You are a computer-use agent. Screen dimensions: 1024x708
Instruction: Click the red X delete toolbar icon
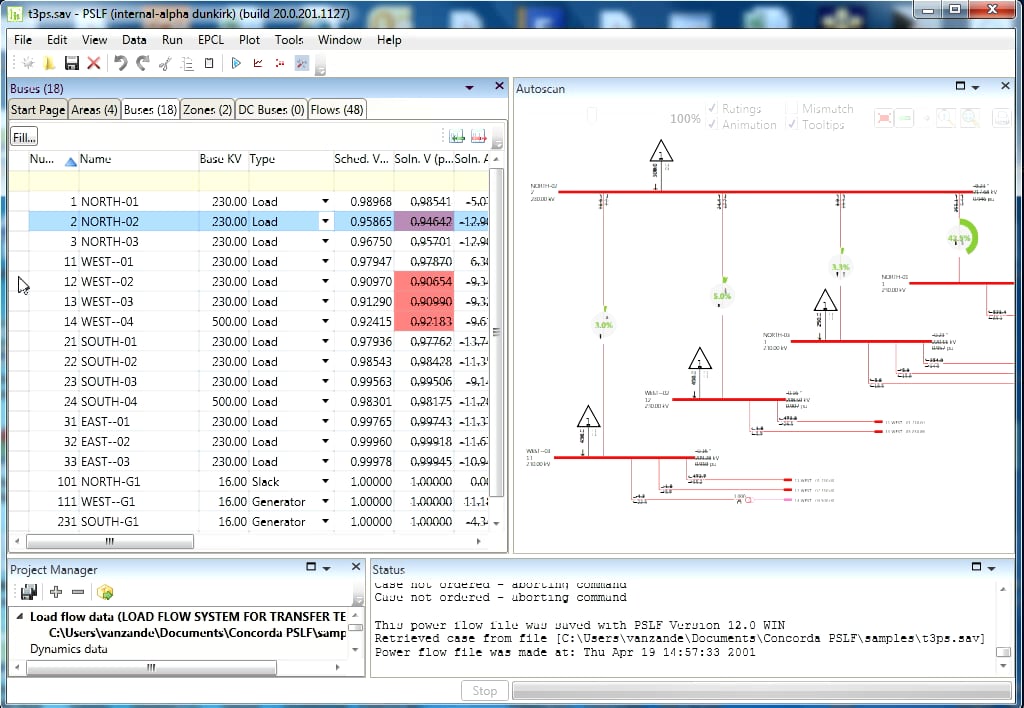(x=93, y=63)
